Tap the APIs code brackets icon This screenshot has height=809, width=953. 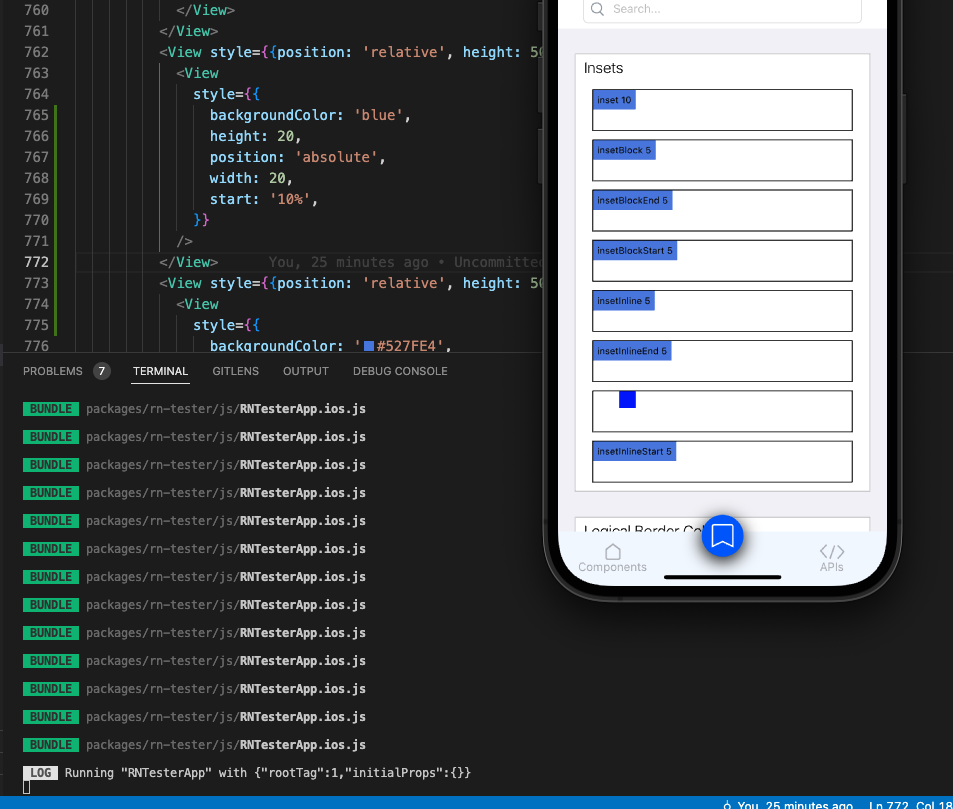pyautogui.click(x=831, y=551)
